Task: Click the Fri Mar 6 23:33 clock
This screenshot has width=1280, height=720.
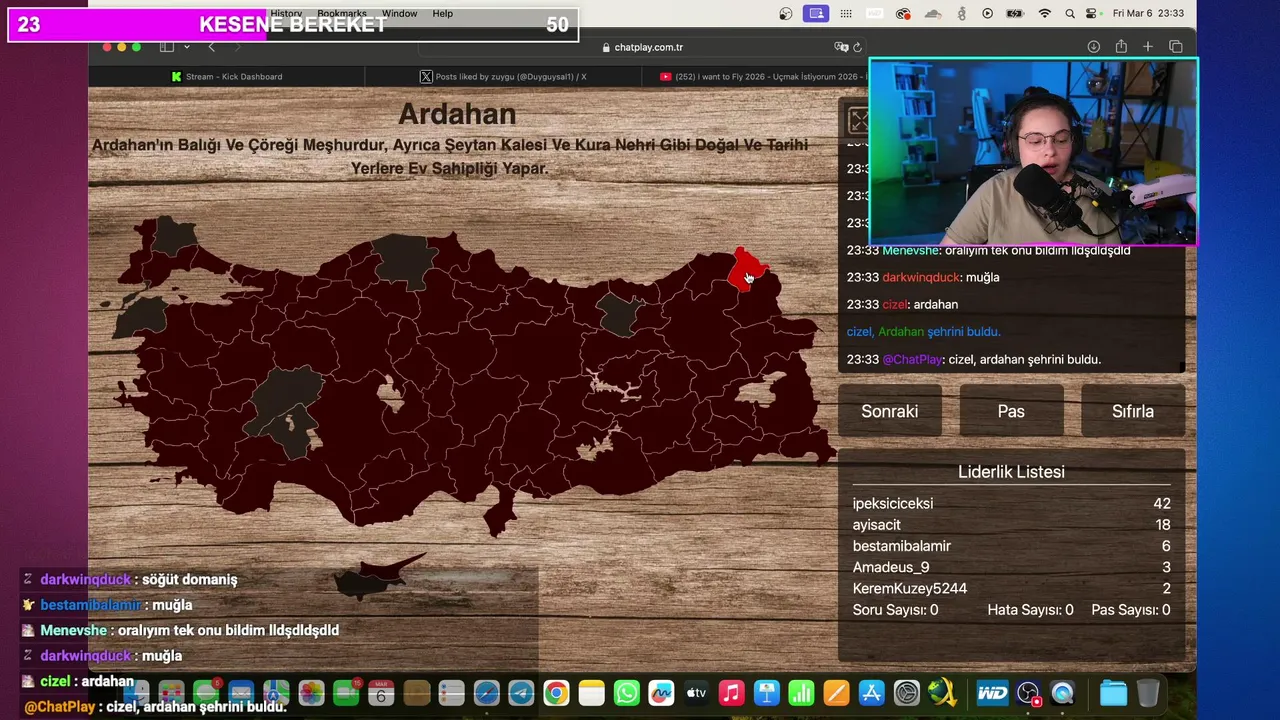Action: point(1149,13)
